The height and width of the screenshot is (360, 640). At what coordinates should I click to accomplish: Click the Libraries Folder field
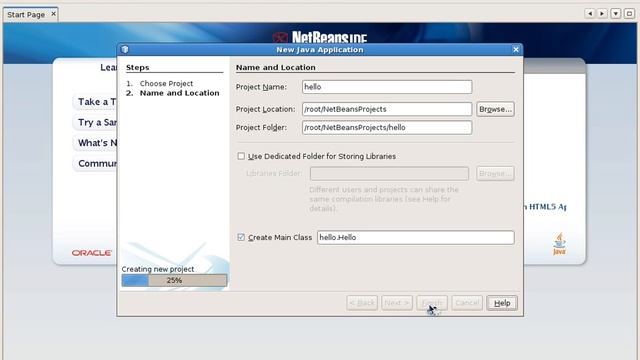pos(389,173)
